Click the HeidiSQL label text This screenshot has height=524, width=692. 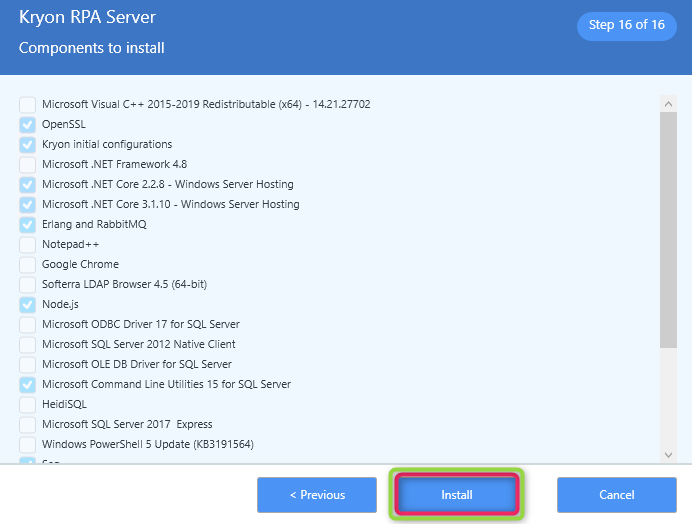tap(64, 404)
